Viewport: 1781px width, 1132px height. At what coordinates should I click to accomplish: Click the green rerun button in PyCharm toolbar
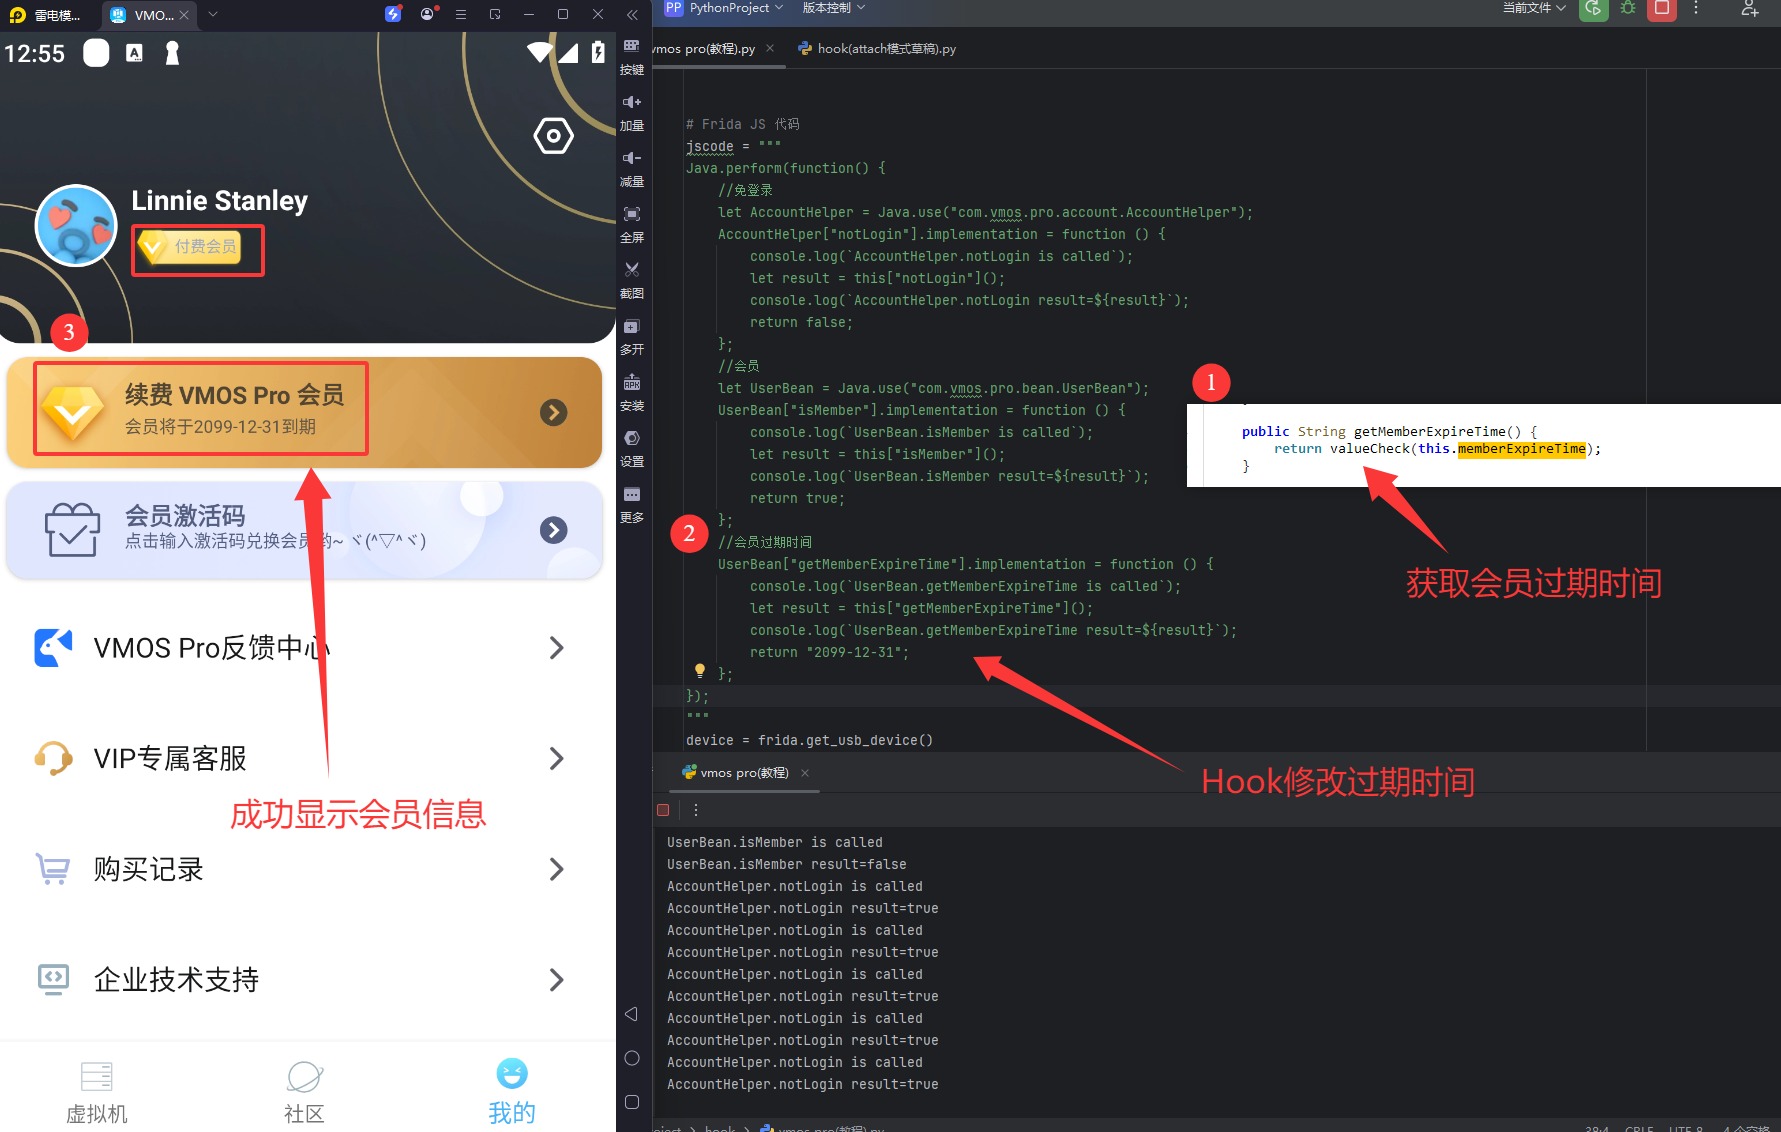[1593, 9]
